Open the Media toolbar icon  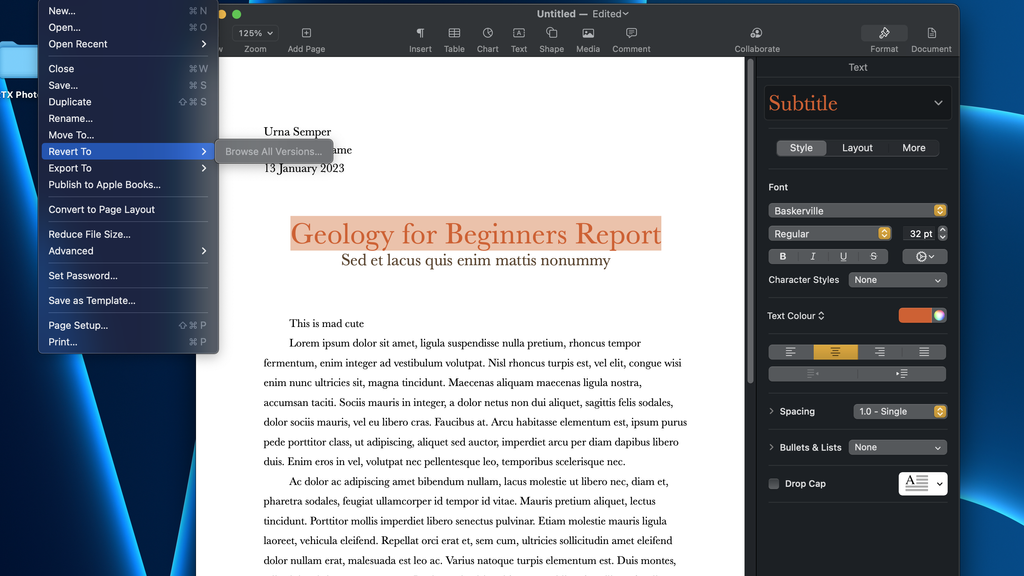tap(588, 34)
